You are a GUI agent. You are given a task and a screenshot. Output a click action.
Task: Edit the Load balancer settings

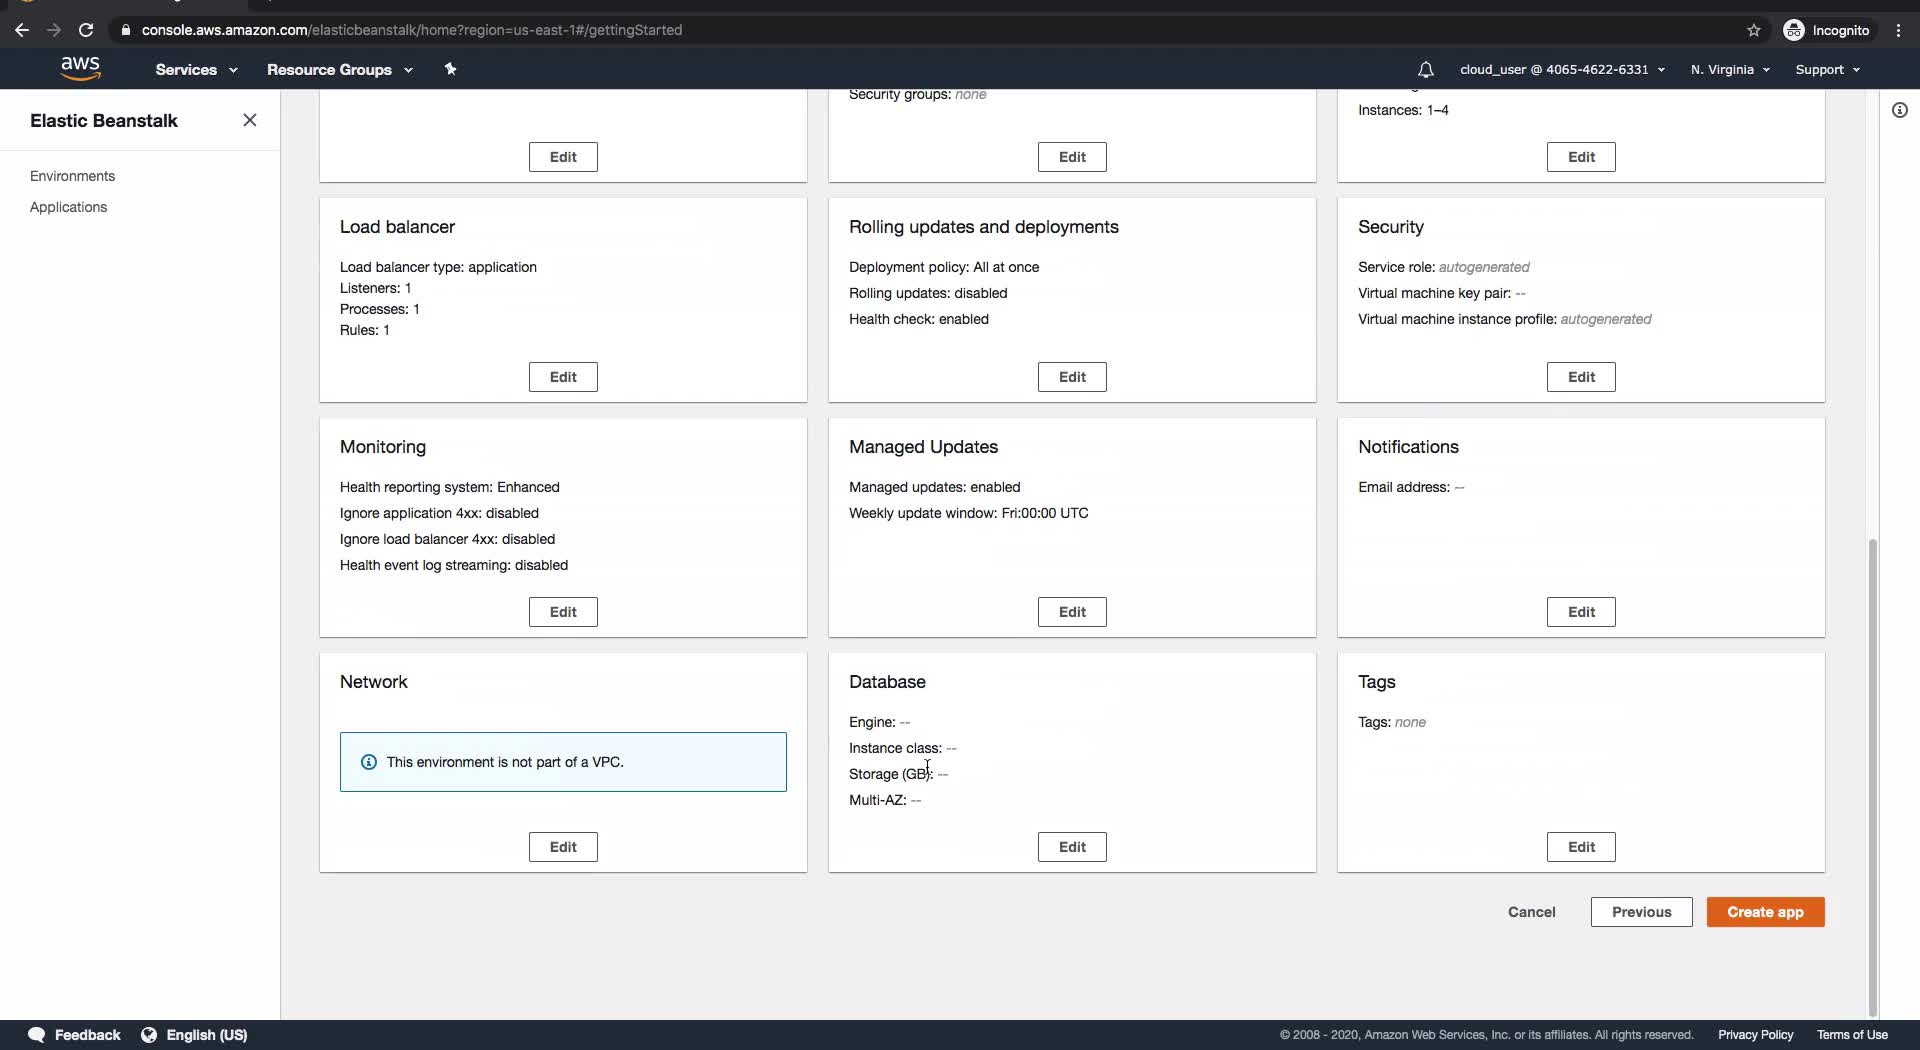pos(563,377)
